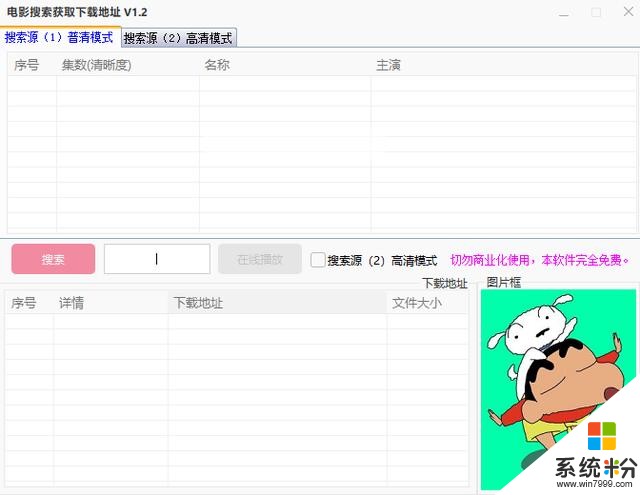Click the 主演 column header
This screenshot has height=495, width=640.
[503, 65]
